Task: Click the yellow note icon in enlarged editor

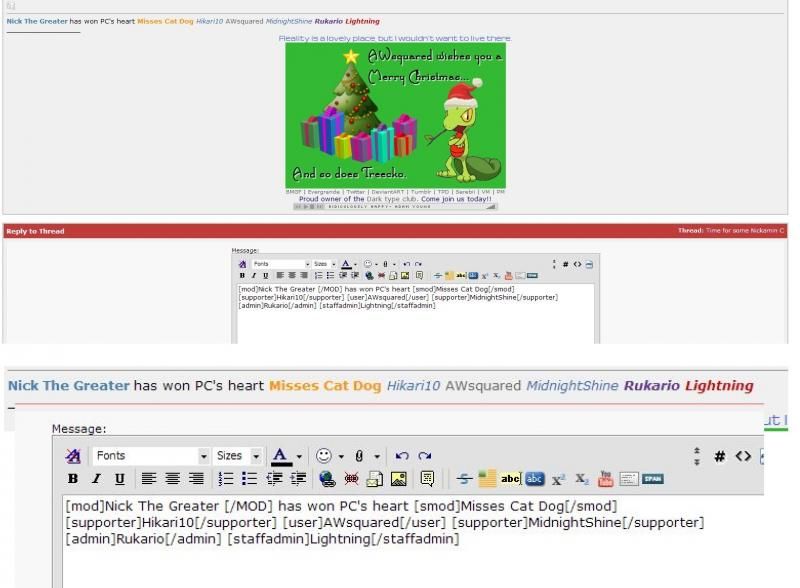Action: 487,479
